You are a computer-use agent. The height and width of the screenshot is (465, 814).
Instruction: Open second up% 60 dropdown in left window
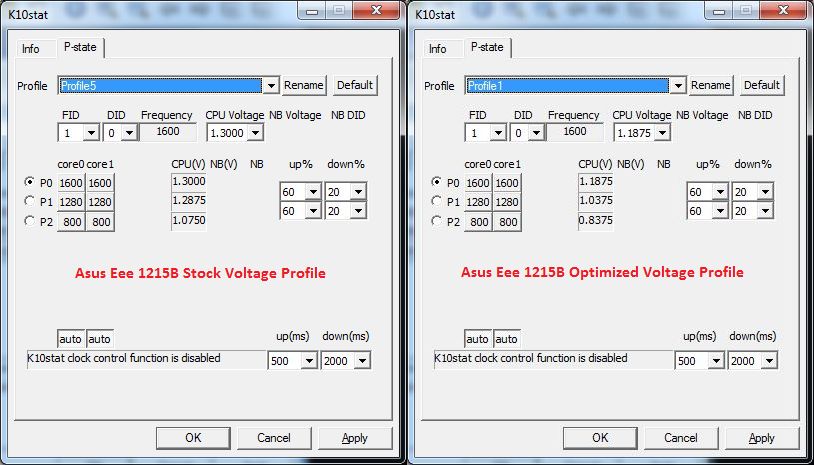pyautogui.click(x=313, y=211)
